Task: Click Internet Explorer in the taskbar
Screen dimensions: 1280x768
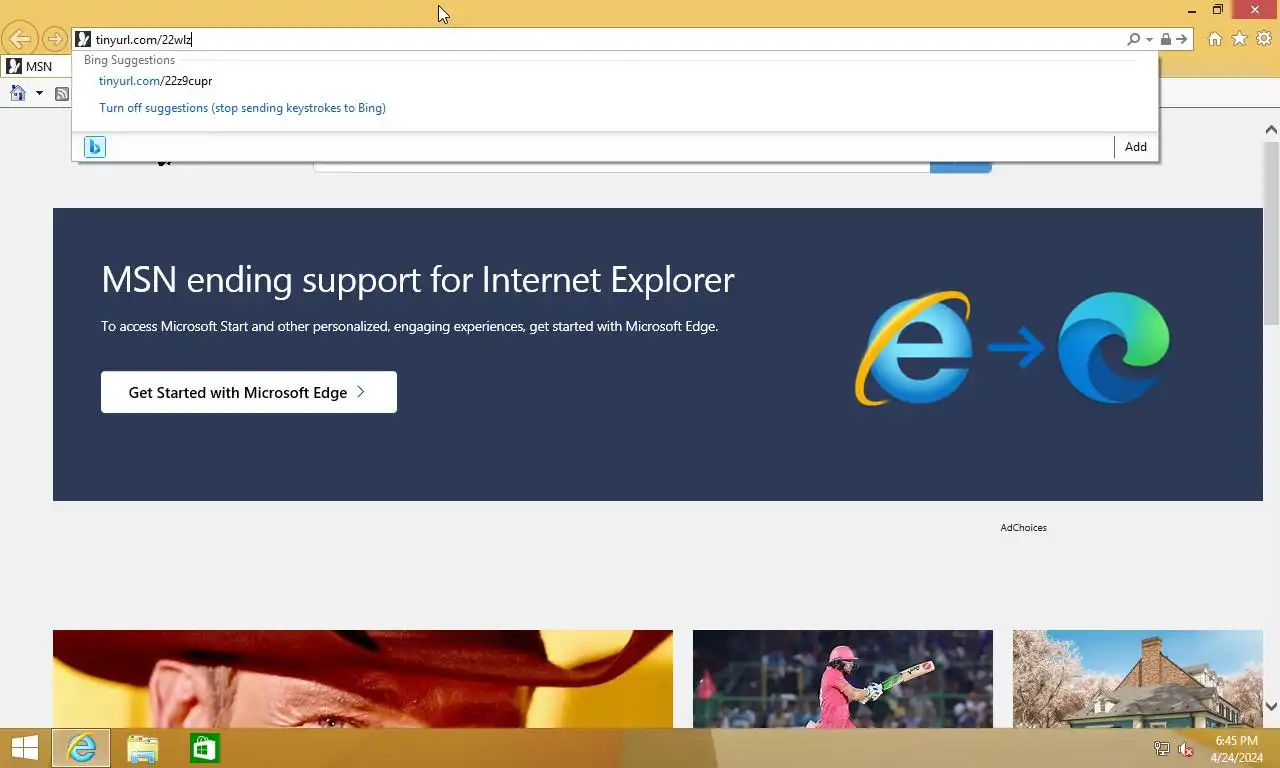Action: click(81, 748)
